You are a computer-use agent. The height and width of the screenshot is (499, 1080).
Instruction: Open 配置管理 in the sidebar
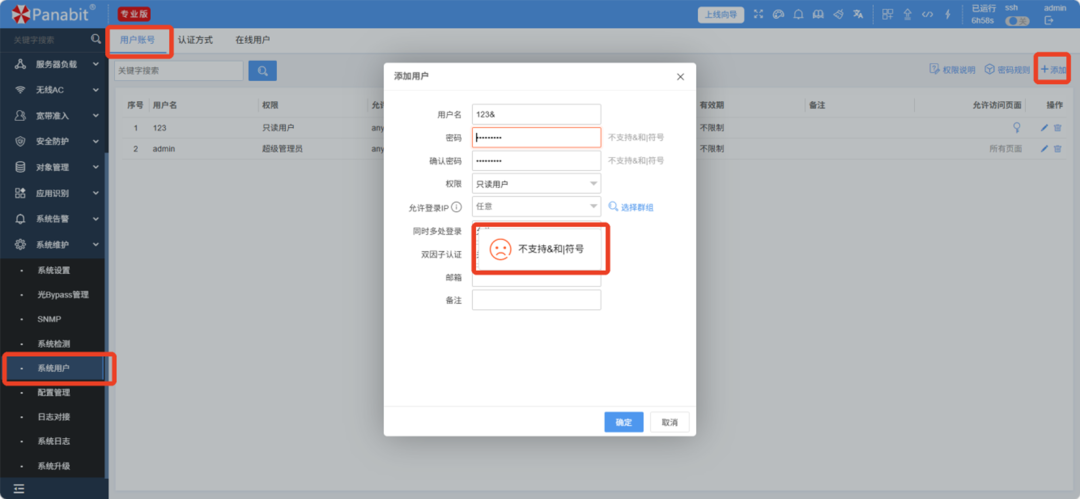[54, 392]
